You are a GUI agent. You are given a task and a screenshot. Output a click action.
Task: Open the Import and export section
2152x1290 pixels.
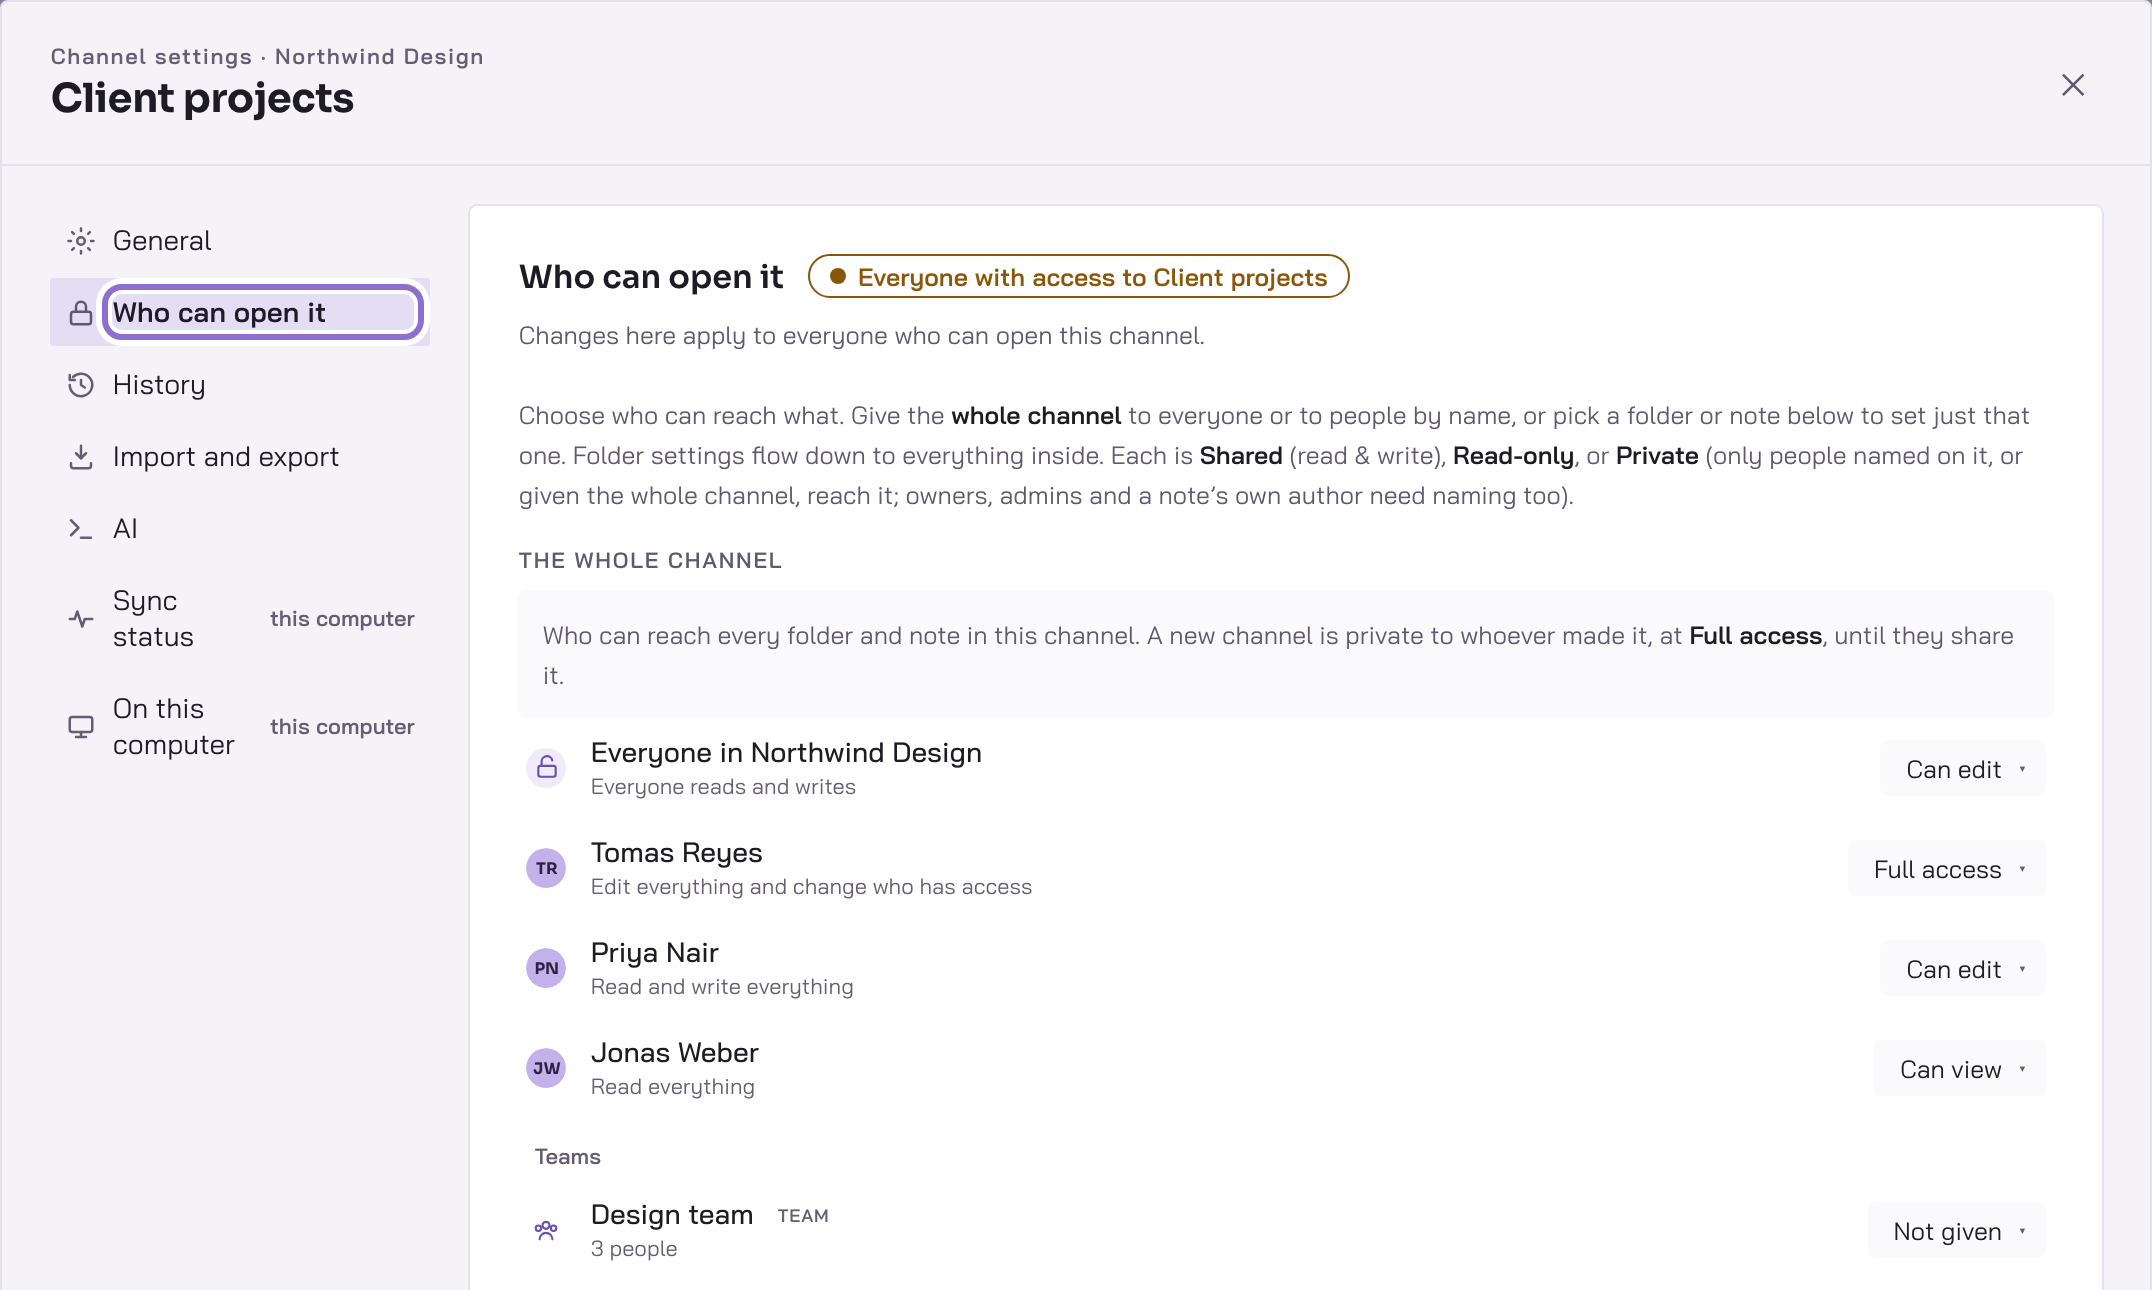(x=240, y=457)
